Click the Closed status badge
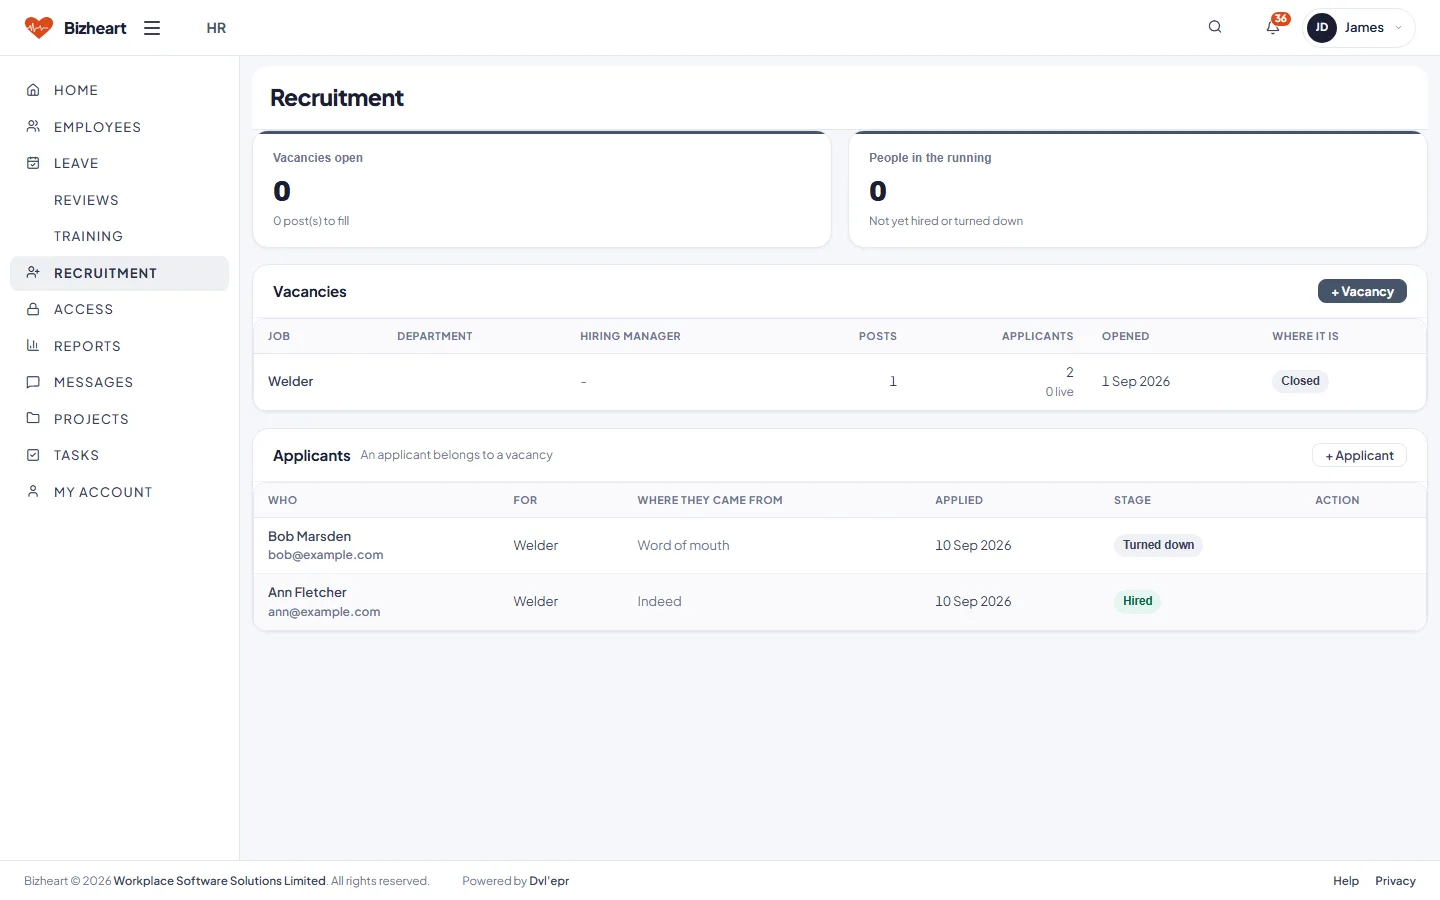This screenshot has height=900, width=1440. 1300,381
